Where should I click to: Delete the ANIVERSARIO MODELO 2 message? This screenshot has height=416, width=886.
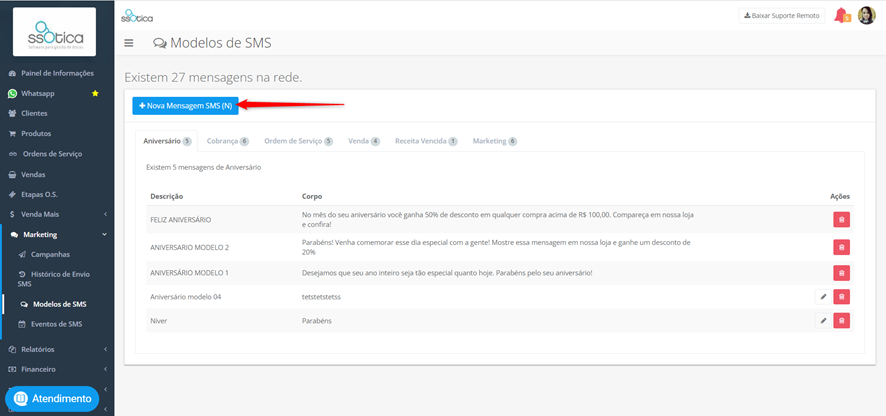[841, 247]
